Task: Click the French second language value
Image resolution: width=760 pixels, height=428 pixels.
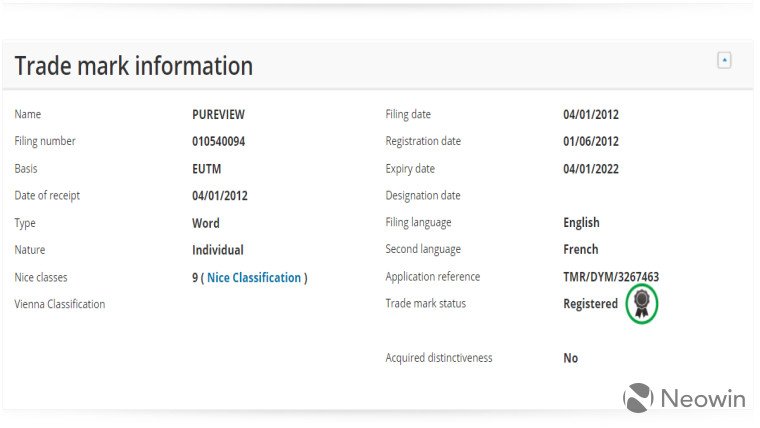Action: pos(580,249)
